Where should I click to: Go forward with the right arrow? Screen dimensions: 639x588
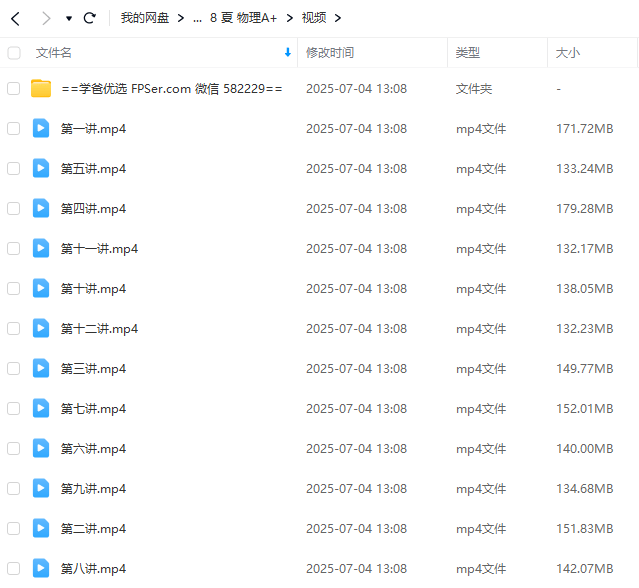click(x=46, y=18)
